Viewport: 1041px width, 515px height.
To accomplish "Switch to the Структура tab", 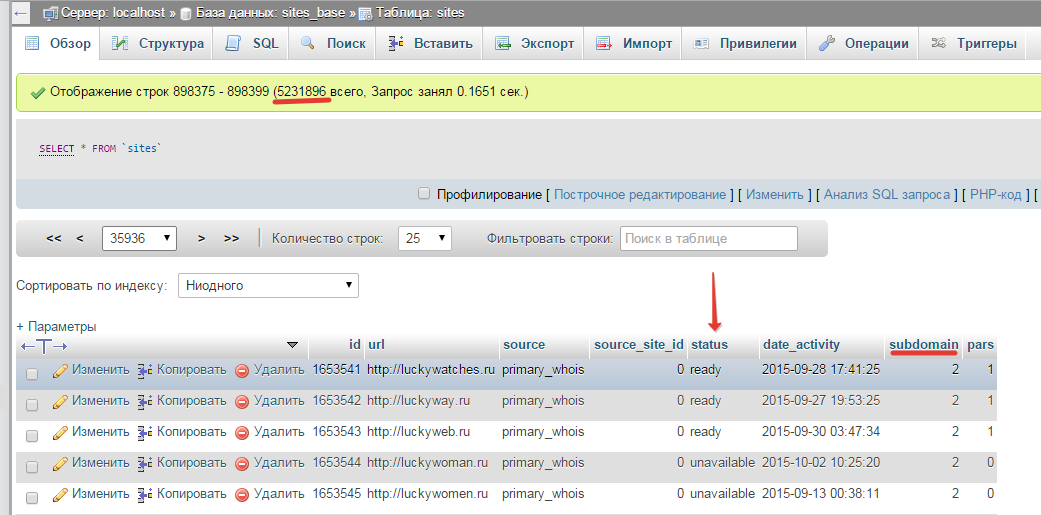I will pyautogui.click(x=157, y=44).
